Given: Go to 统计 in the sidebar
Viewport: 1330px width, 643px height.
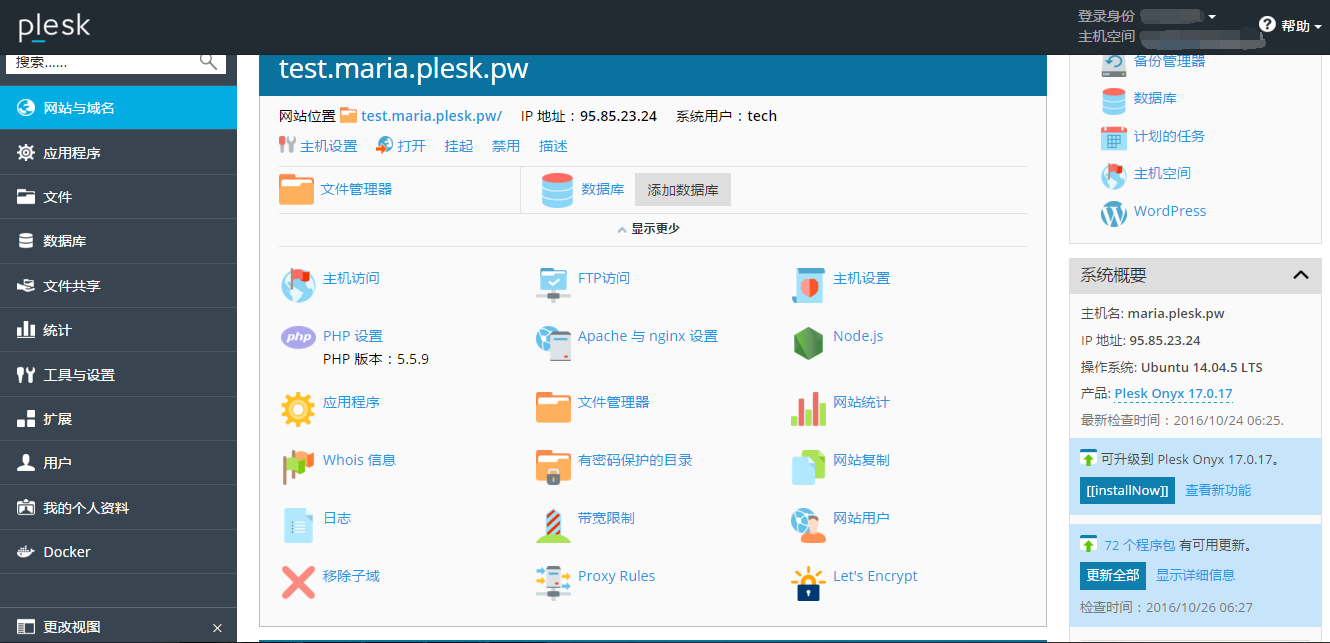Looking at the screenshot, I should pos(118,330).
